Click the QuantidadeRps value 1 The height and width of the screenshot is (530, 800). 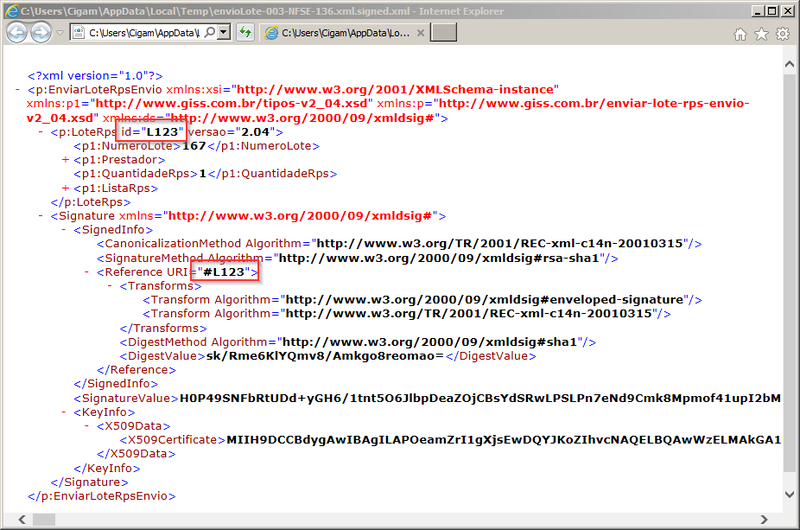pos(203,174)
